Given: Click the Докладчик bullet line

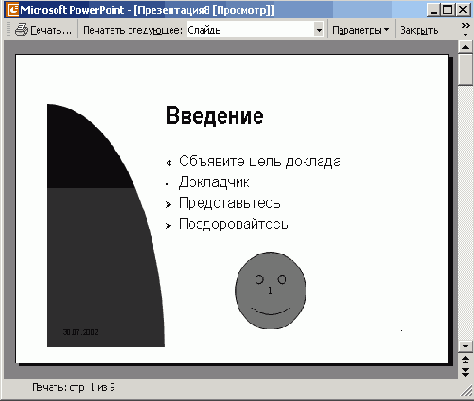Looking at the screenshot, I should [214, 182].
